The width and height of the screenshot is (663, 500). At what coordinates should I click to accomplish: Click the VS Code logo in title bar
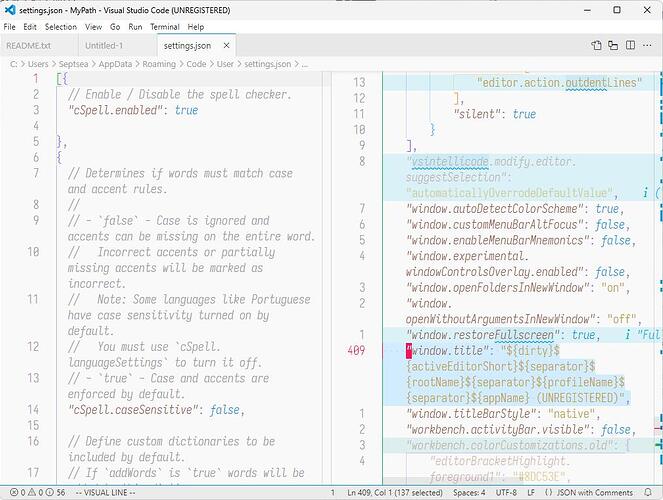point(9,9)
